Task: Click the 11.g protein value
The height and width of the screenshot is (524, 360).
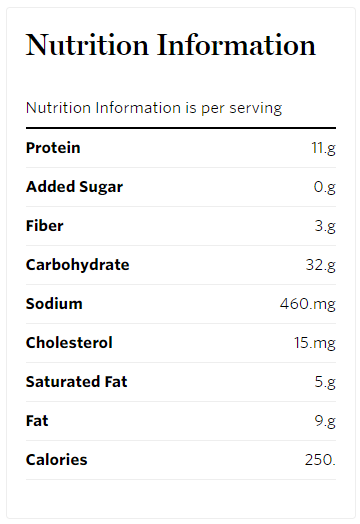Action: [x=323, y=148]
